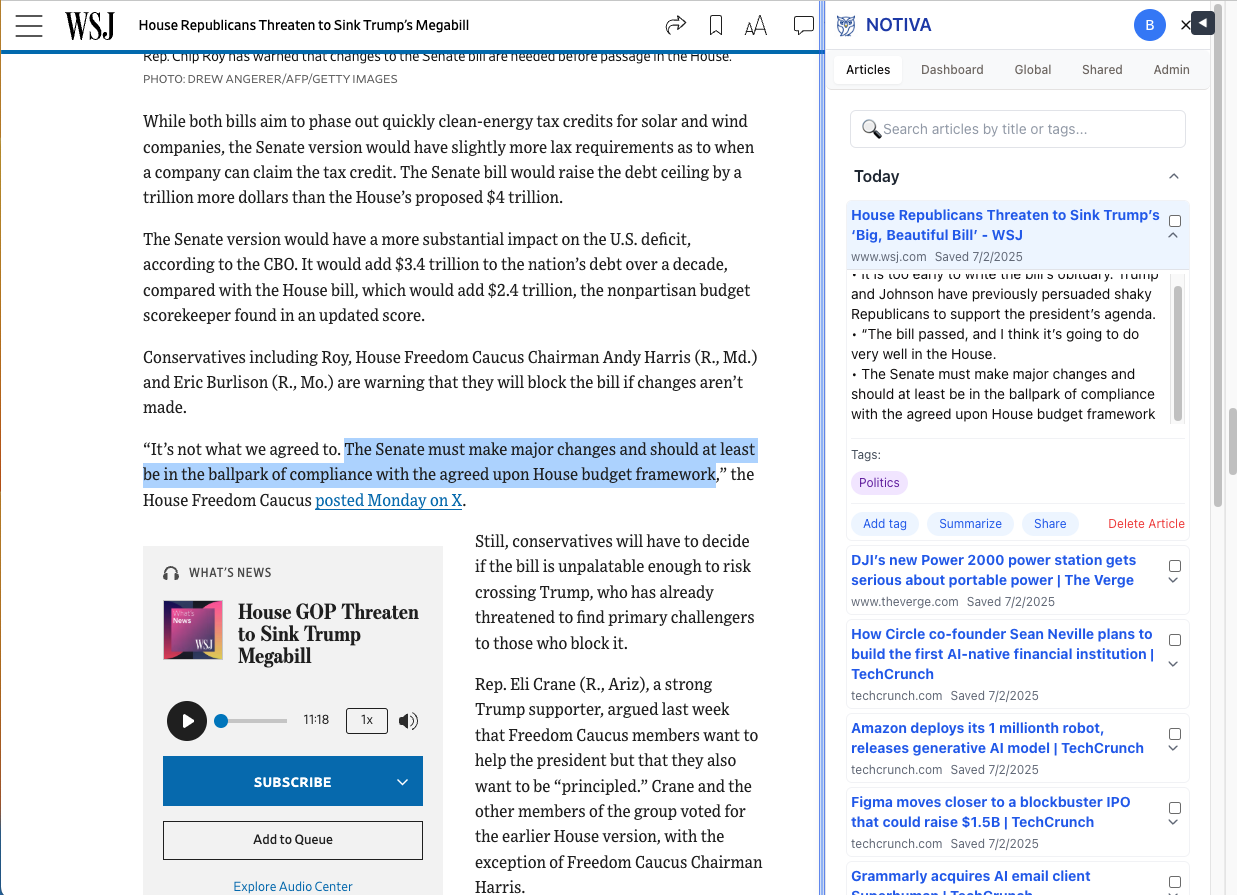The height and width of the screenshot is (895, 1237).
Task: Mute the podcast audio speaker icon
Action: click(408, 721)
